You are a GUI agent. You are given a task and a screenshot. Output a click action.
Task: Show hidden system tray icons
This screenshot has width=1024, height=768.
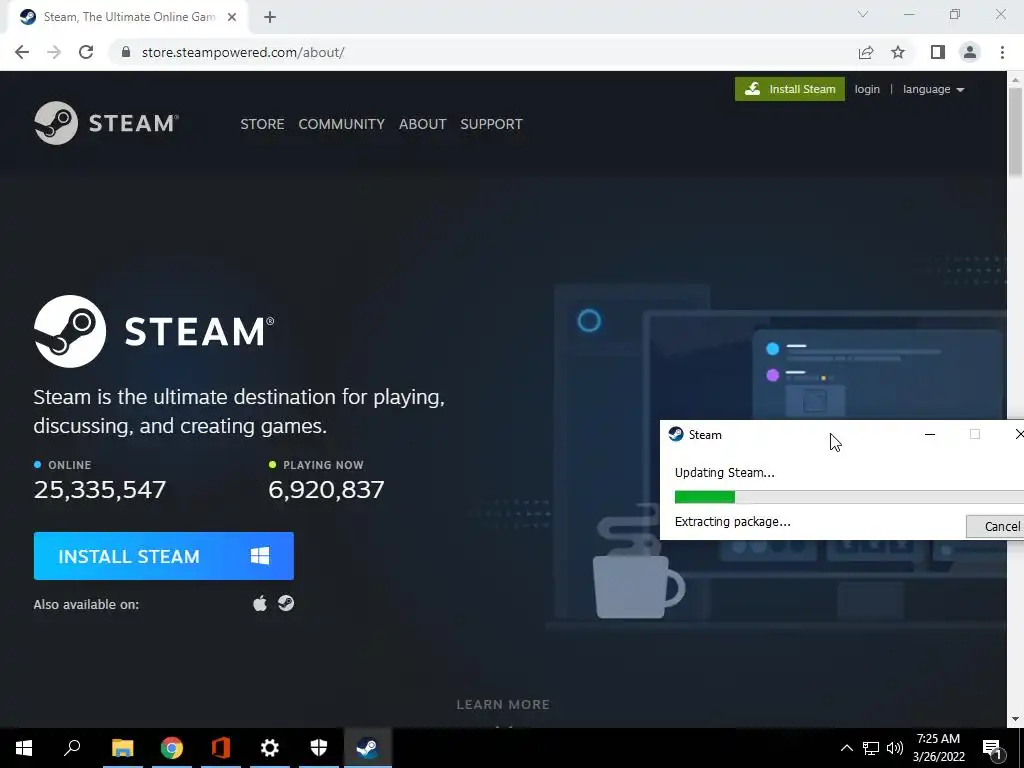tap(846, 748)
